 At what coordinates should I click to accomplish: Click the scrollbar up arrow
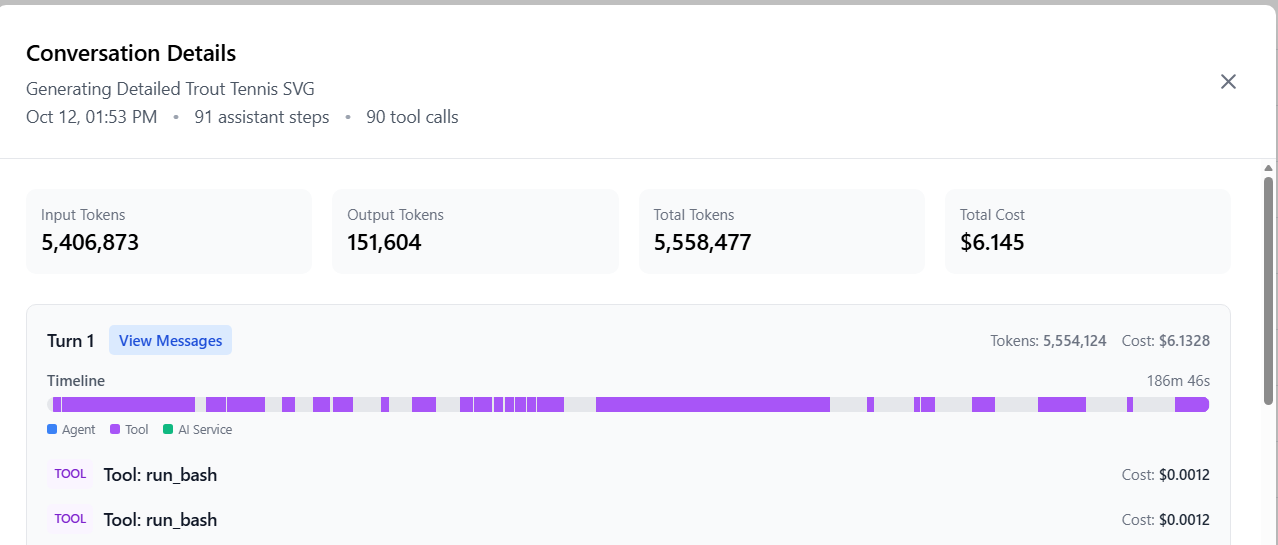pos(1268,168)
